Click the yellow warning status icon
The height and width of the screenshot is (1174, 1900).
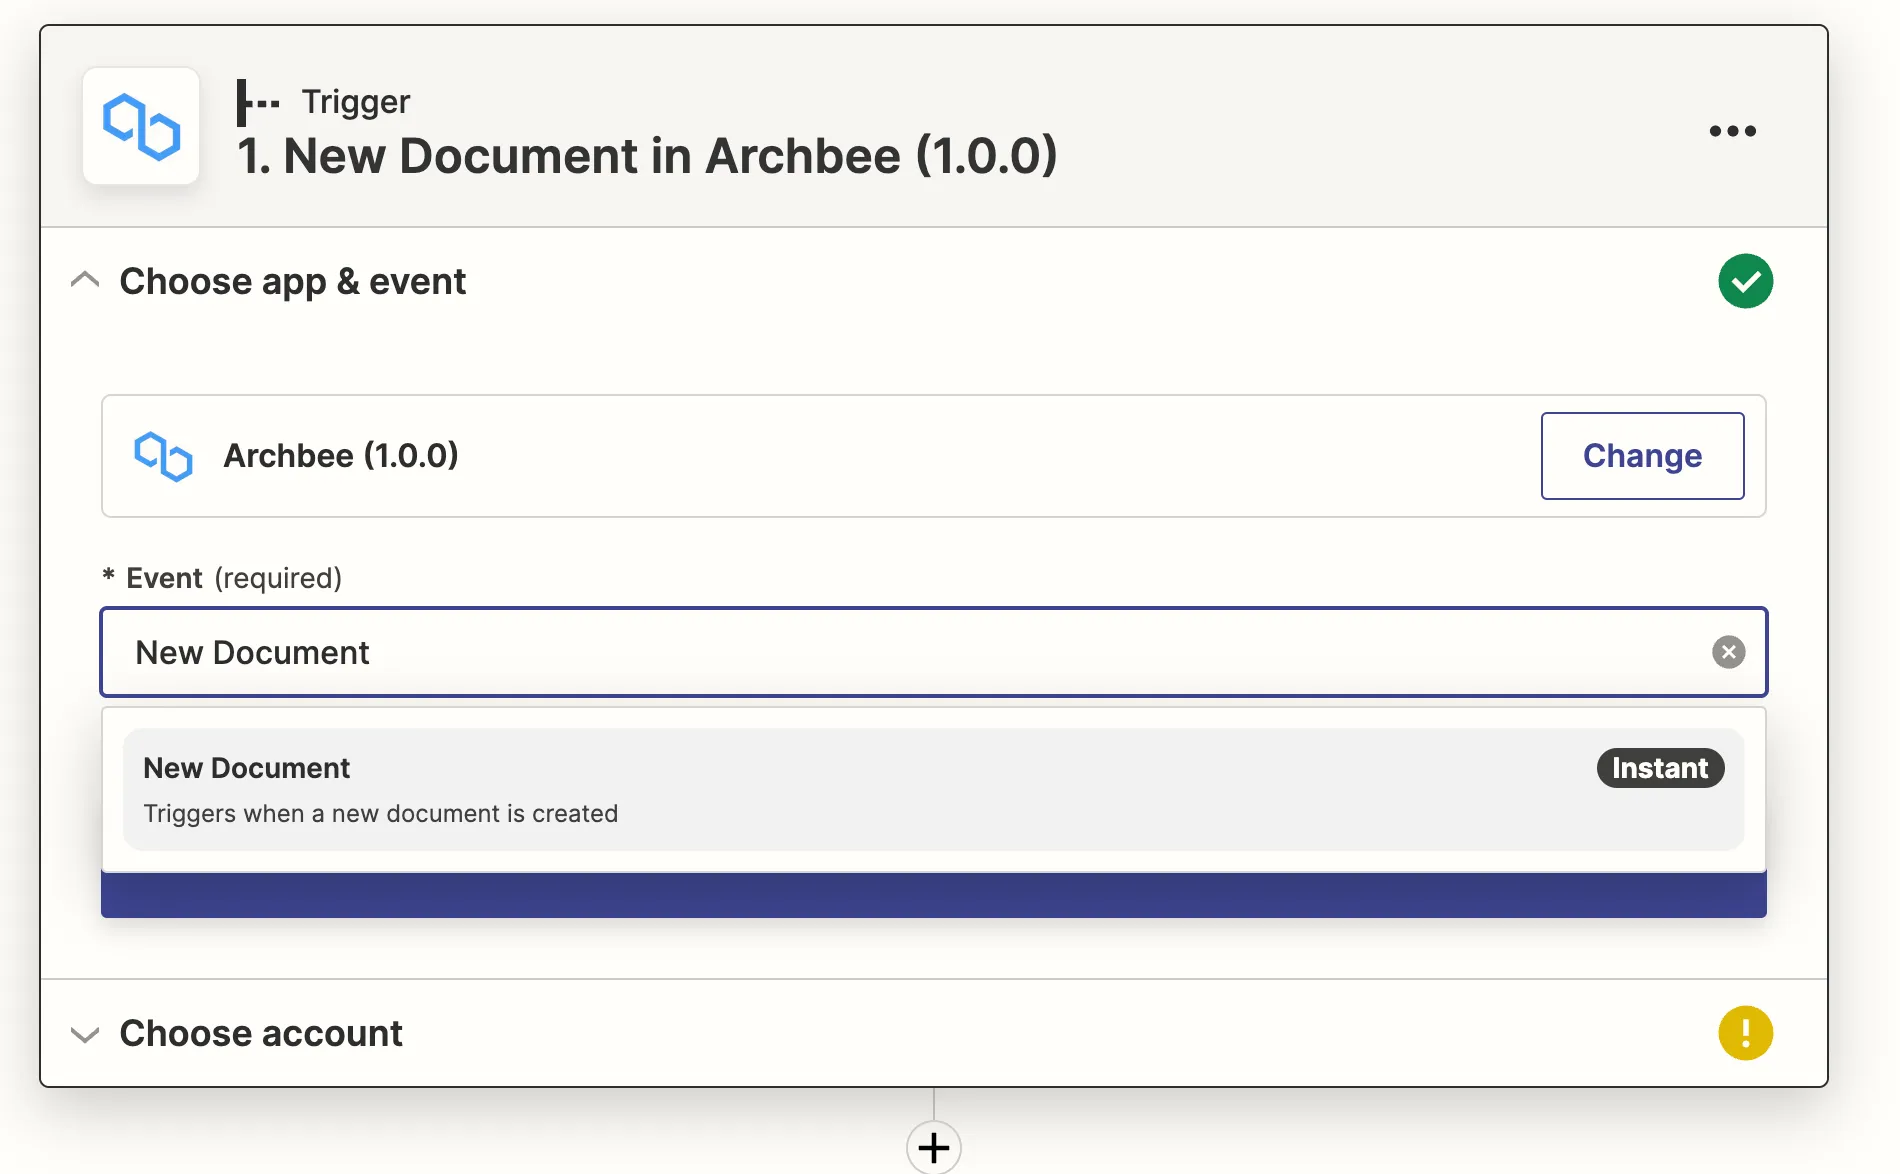[1745, 1033]
